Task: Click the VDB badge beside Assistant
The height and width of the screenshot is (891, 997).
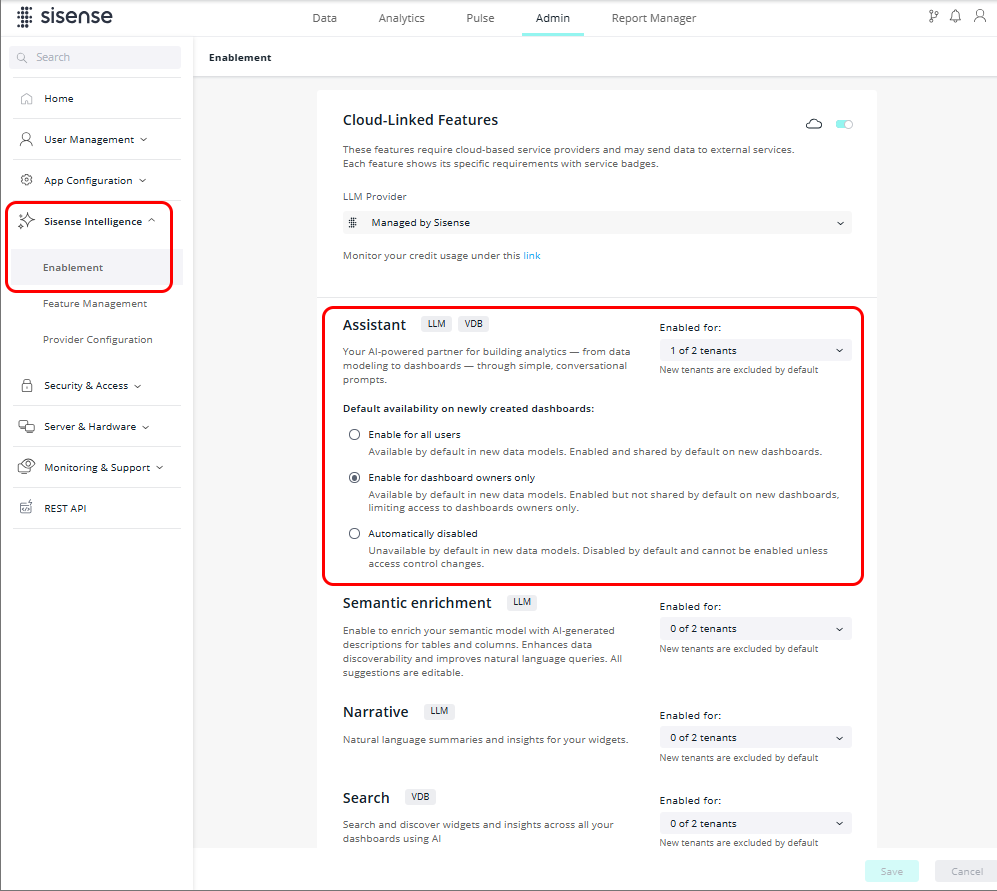Action: (473, 324)
